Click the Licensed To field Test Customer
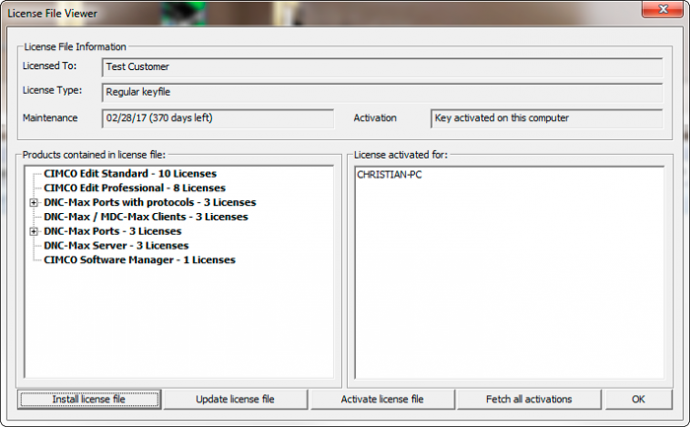 (x=382, y=67)
